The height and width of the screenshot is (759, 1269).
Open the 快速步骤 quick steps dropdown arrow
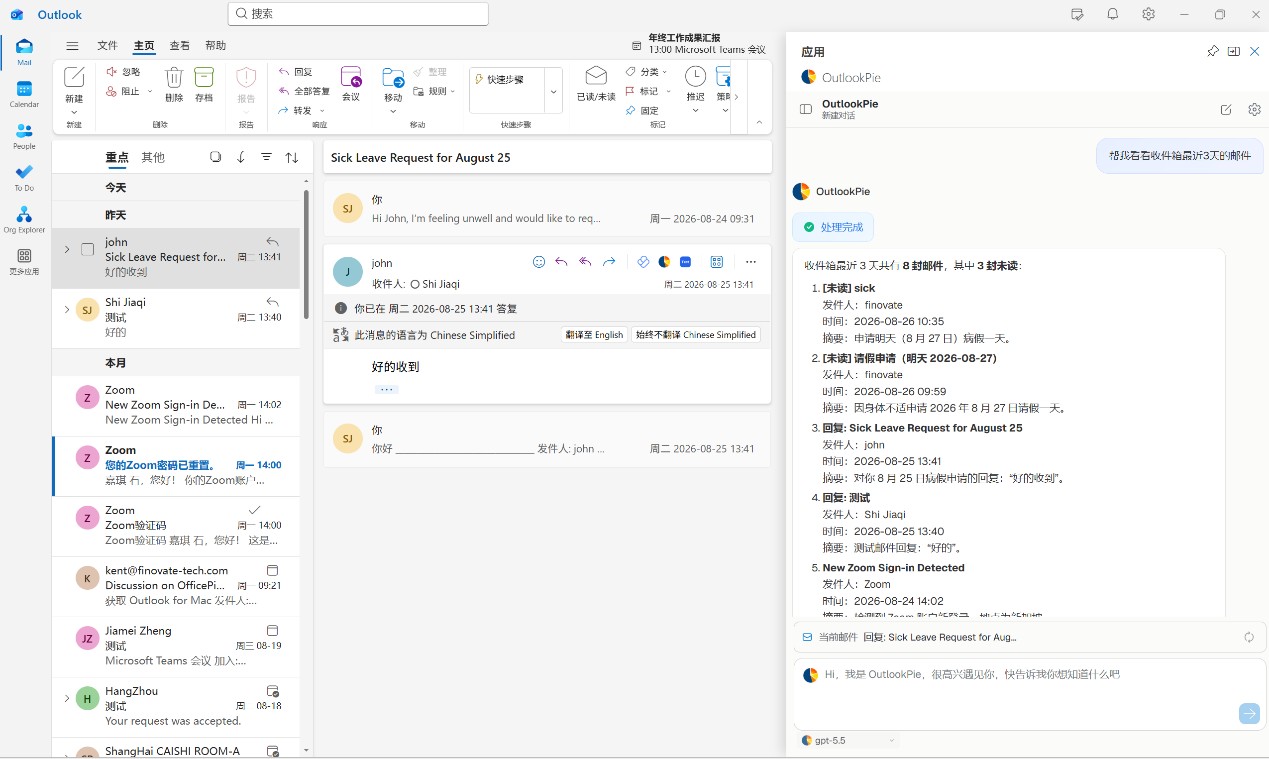click(x=553, y=92)
